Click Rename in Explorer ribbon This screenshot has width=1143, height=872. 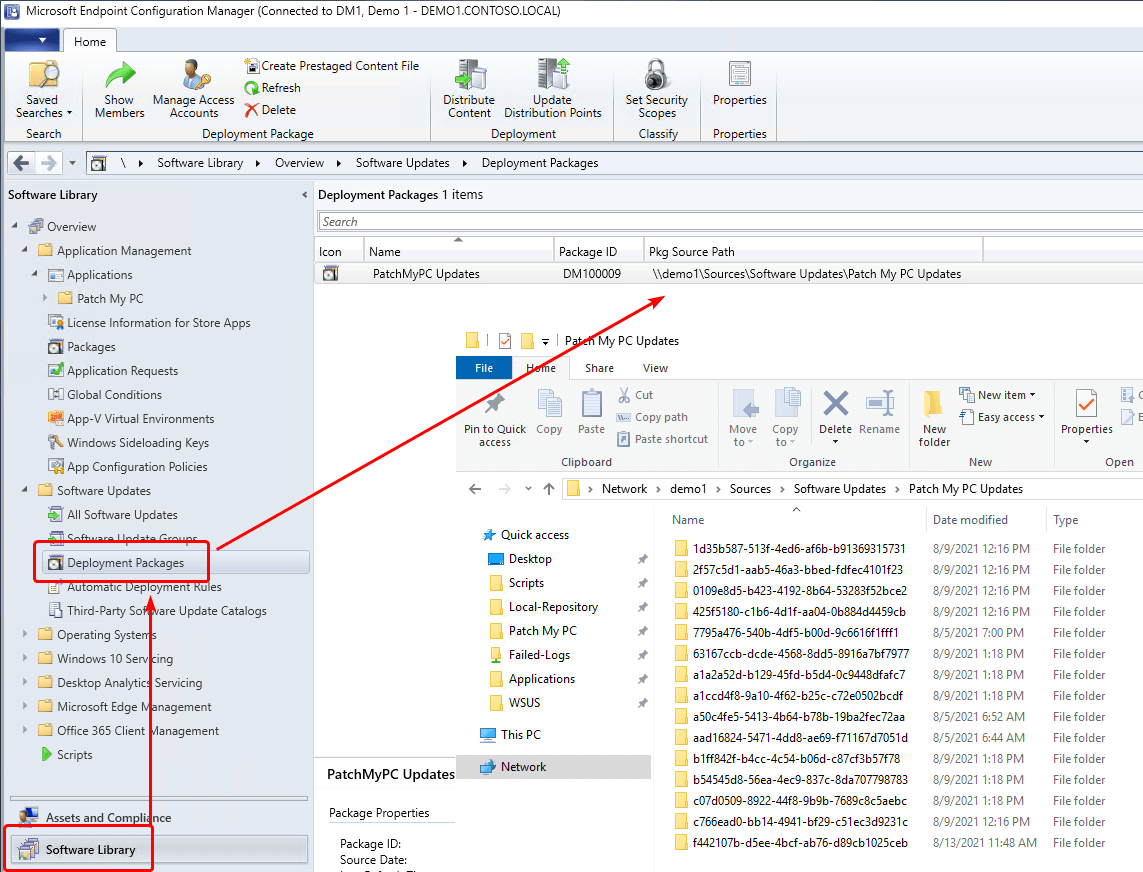tap(879, 413)
